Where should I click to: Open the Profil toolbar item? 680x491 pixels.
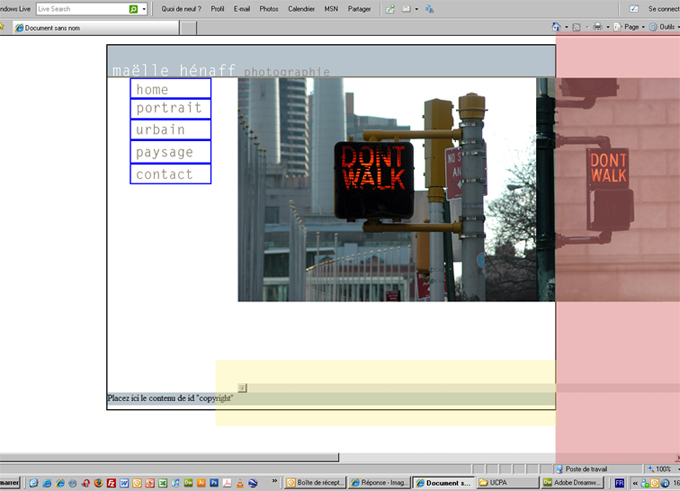click(x=217, y=9)
